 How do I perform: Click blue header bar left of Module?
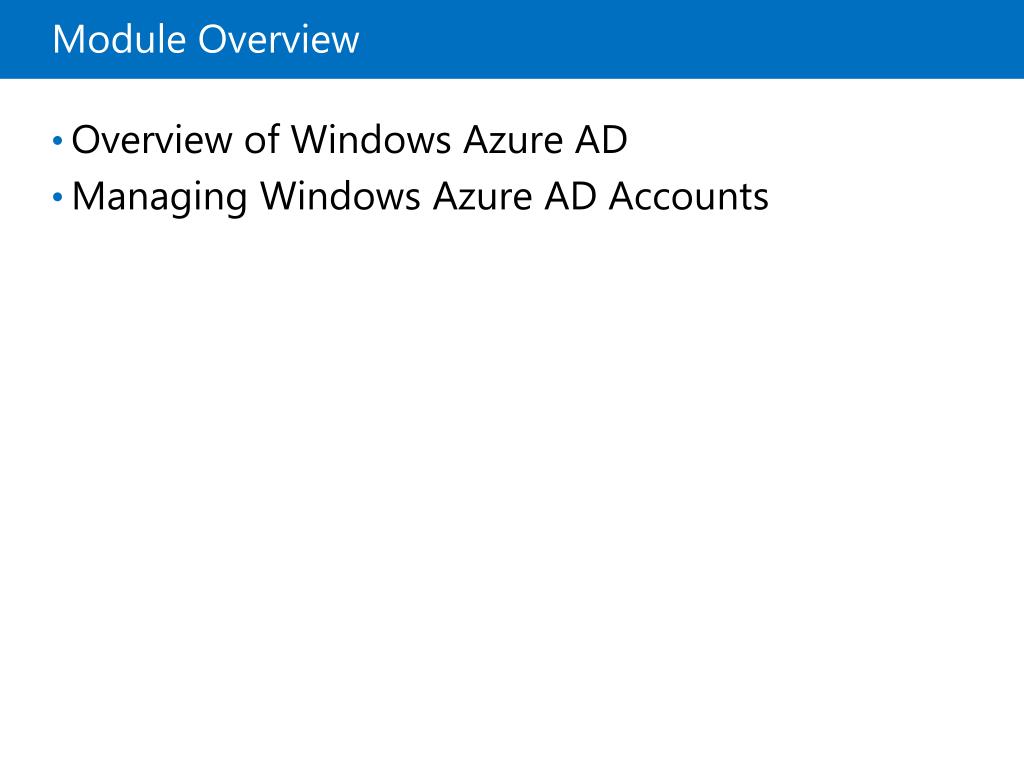click(x=26, y=39)
